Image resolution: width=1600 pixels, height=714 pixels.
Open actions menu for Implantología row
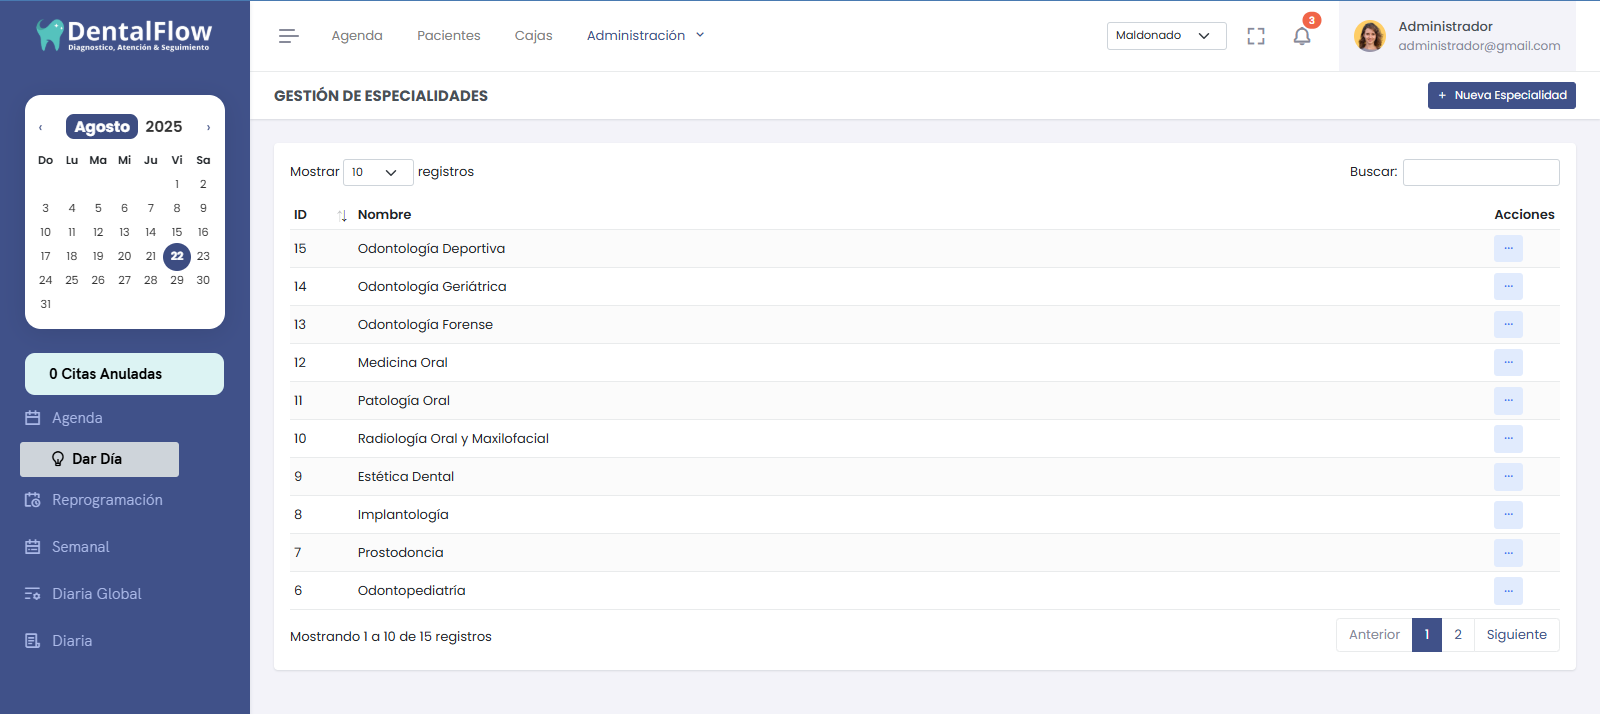pyautogui.click(x=1508, y=514)
